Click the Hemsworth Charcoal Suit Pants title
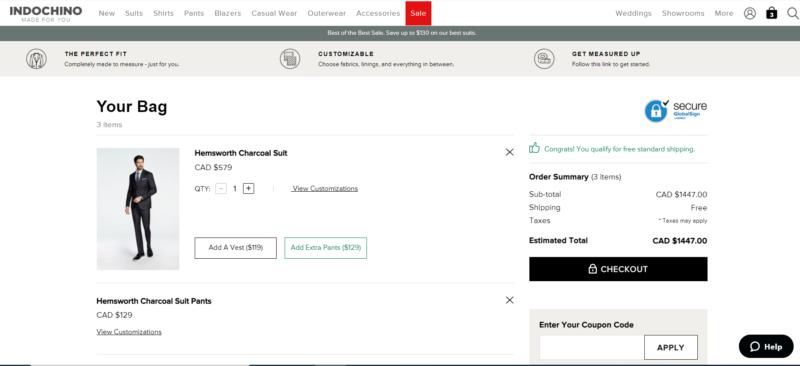This screenshot has width=800, height=366. coord(154,301)
